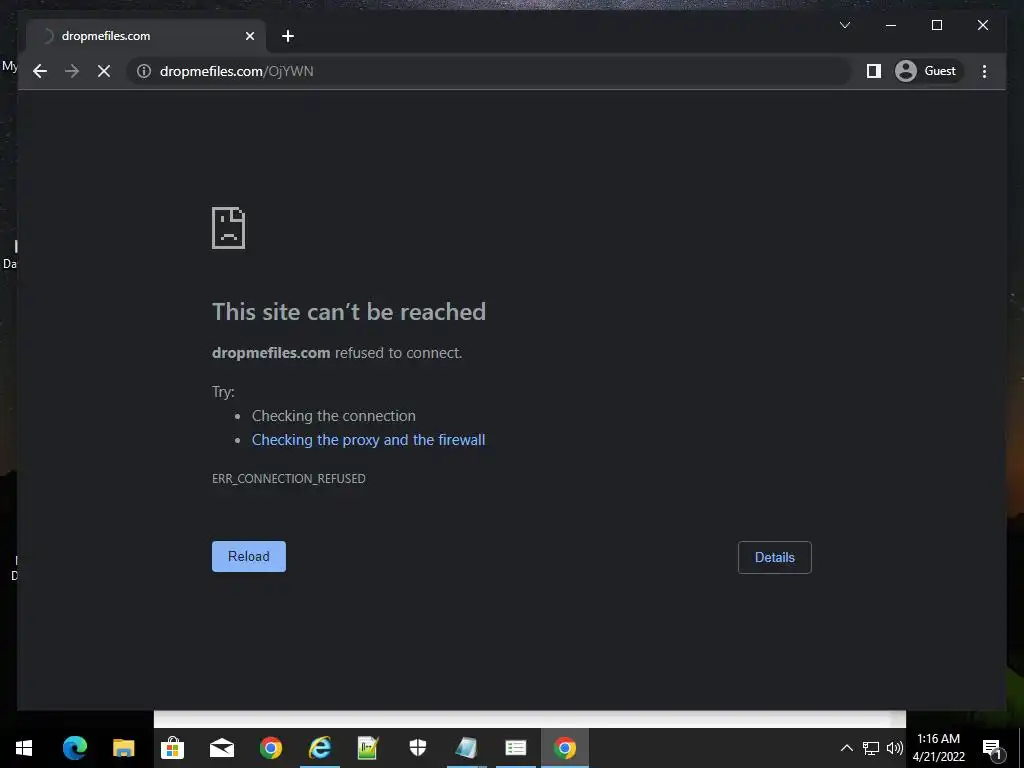Close the dropmefiles.com tab
Viewport: 1024px width, 768px height.
pyautogui.click(x=249, y=36)
